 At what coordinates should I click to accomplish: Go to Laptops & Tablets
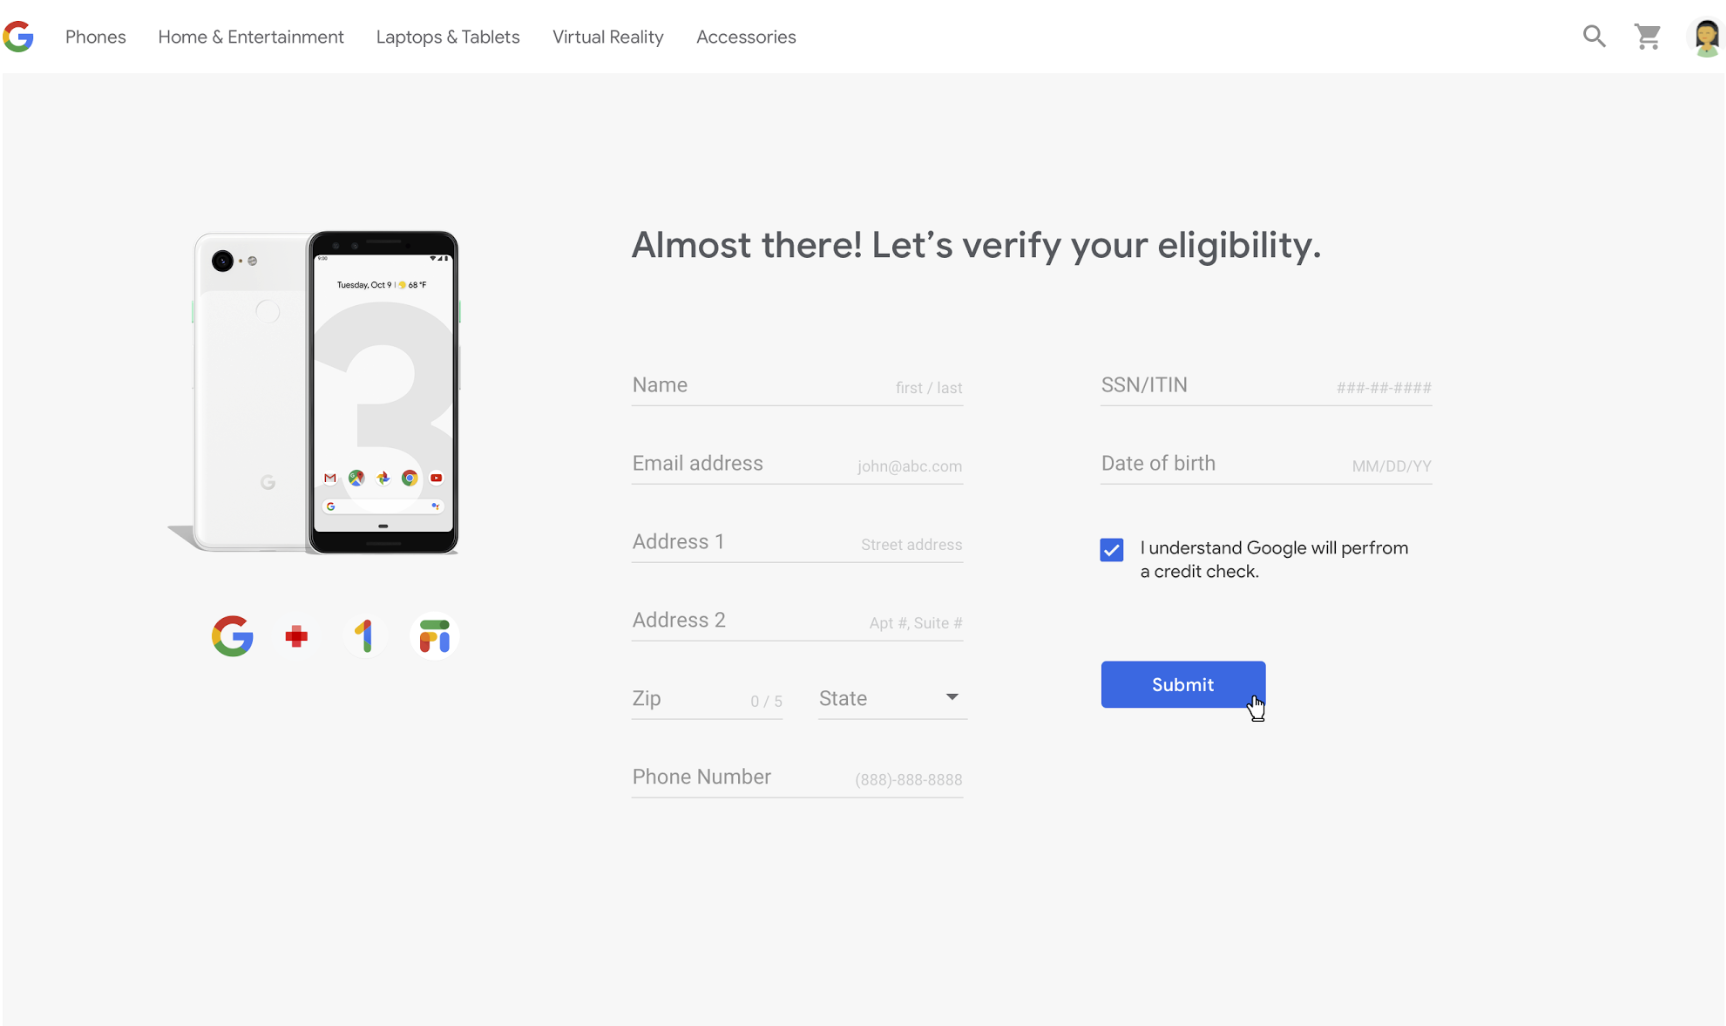[448, 37]
